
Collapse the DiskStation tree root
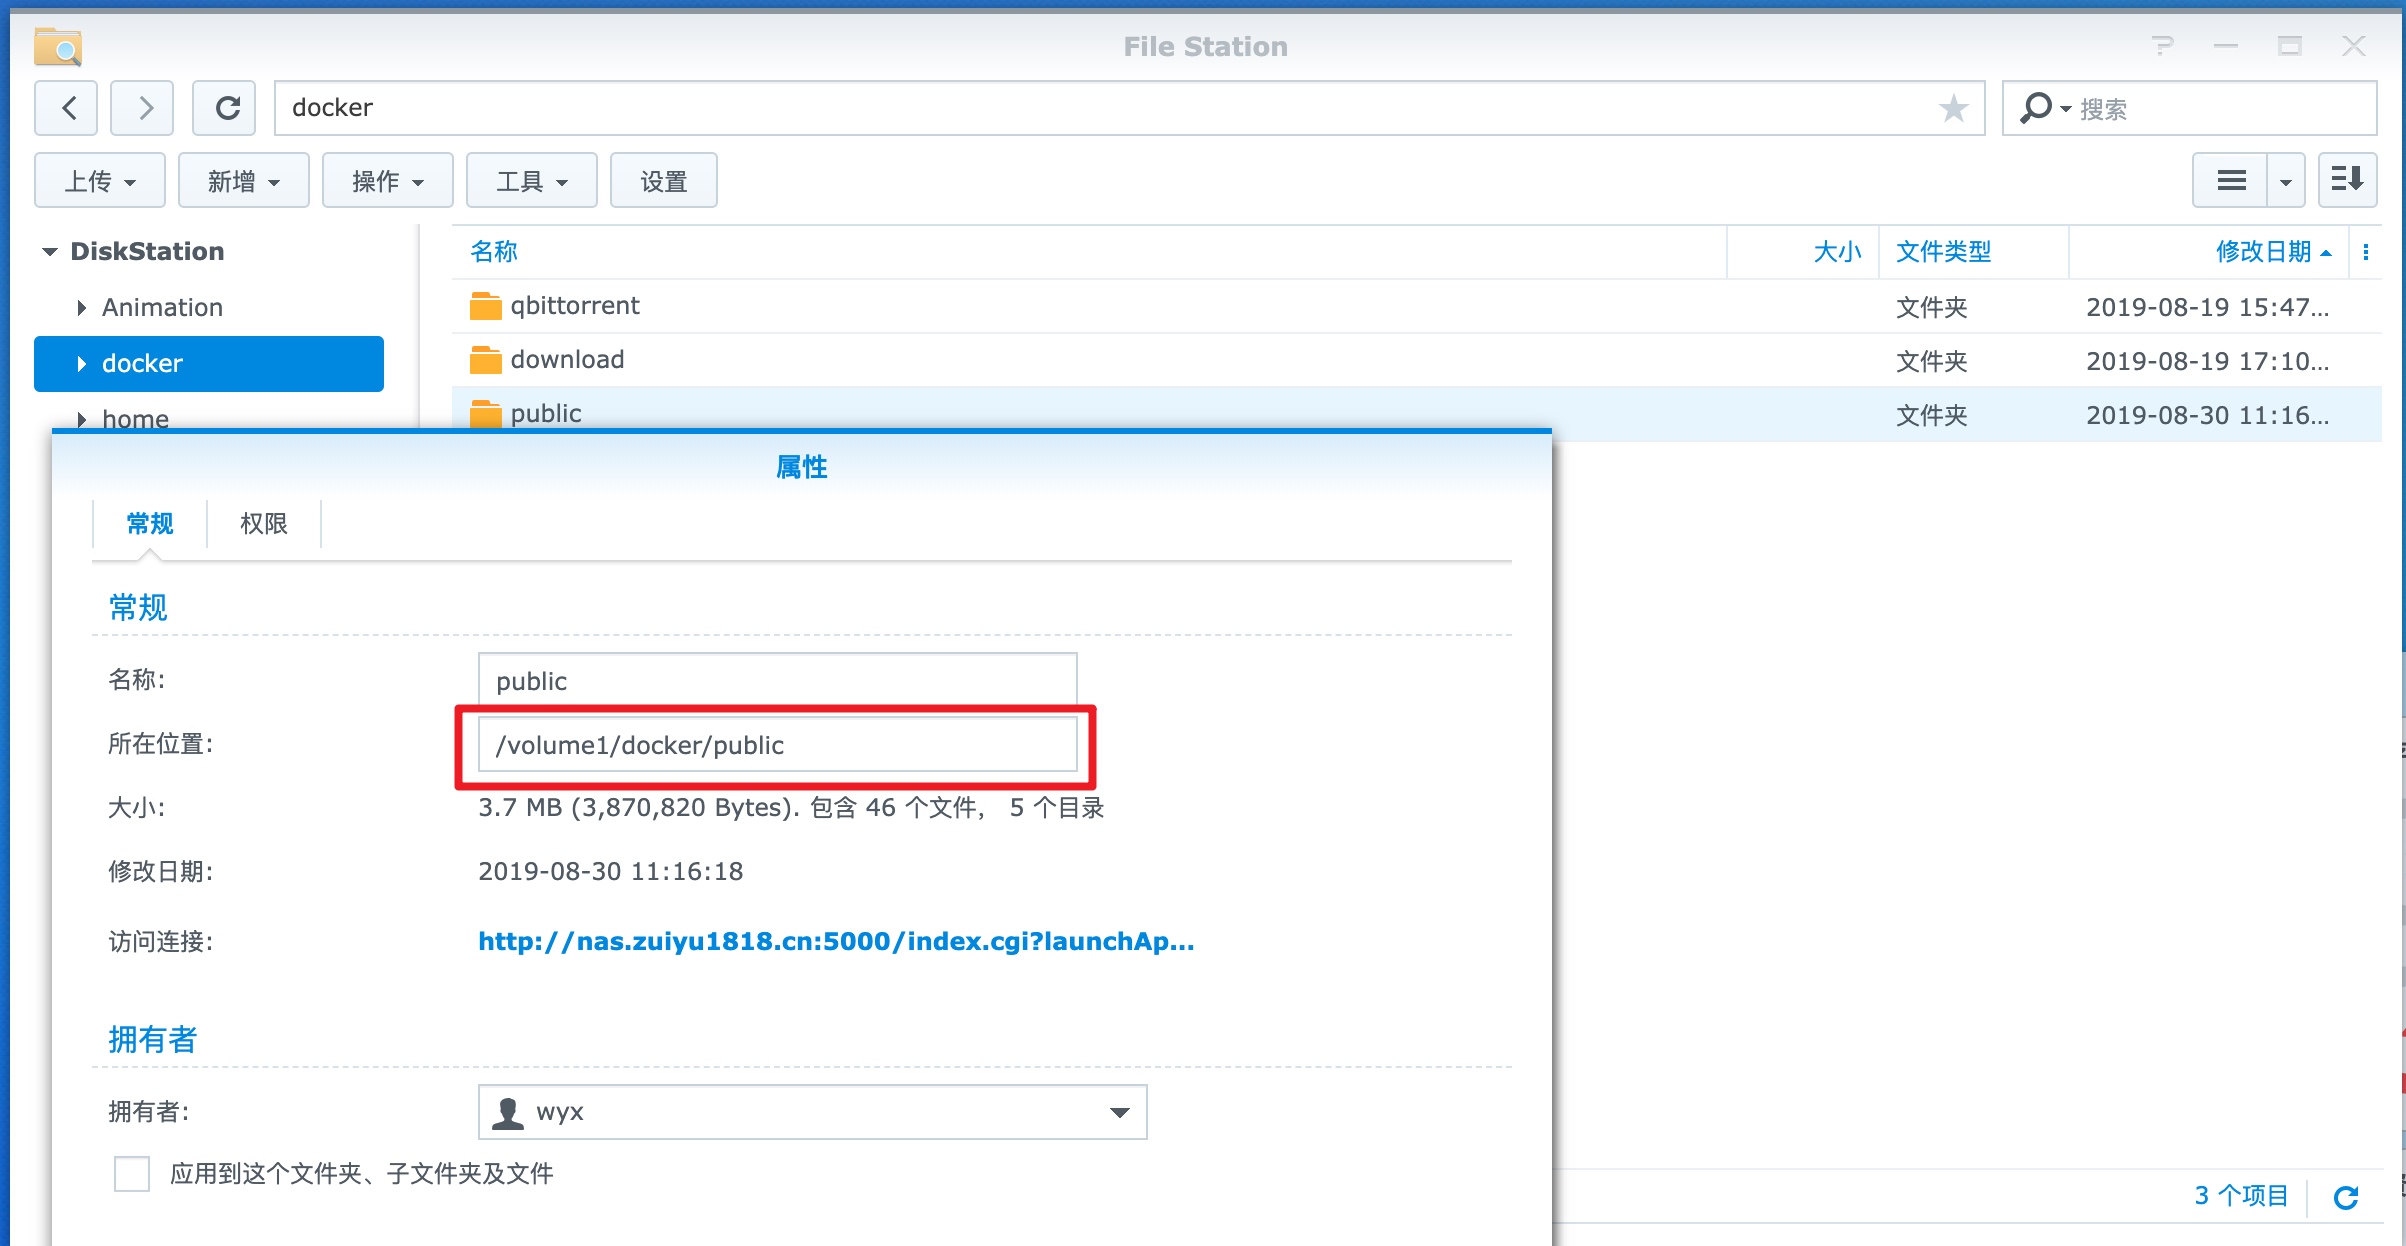pyautogui.click(x=50, y=252)
